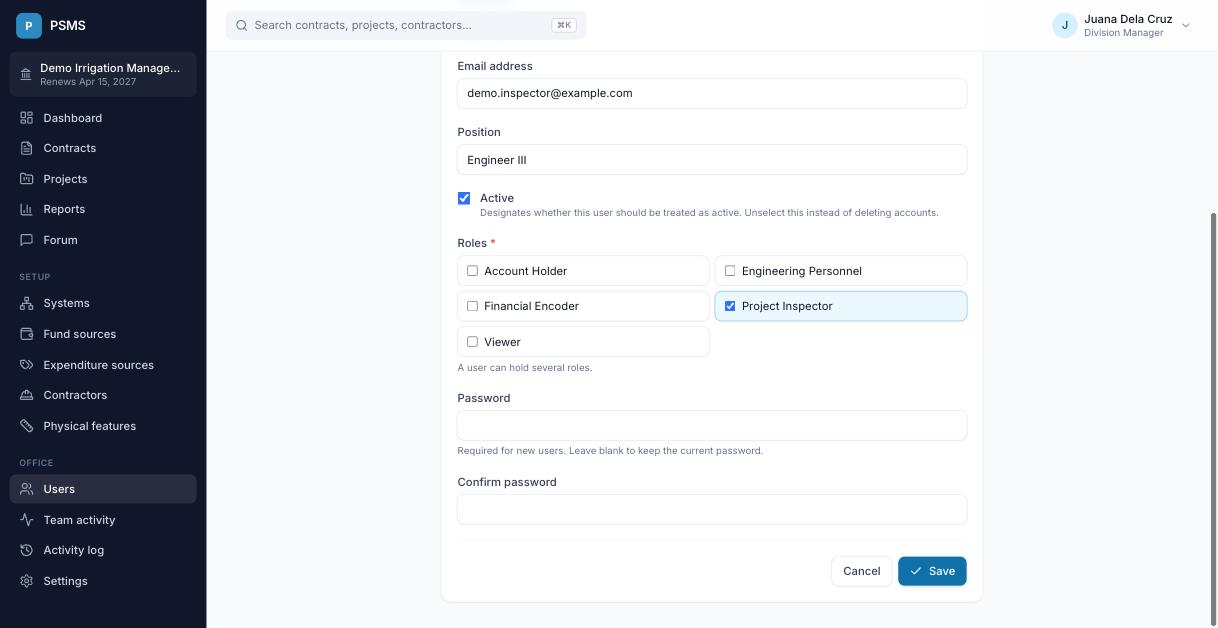Open Settings from the sidebar
This screenshot has width=1218, height=628.
pyautogui.click(x=103, y=581)
